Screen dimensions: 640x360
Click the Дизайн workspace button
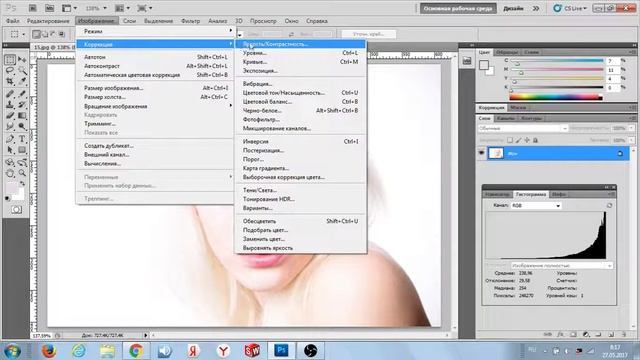pos(513,8)
